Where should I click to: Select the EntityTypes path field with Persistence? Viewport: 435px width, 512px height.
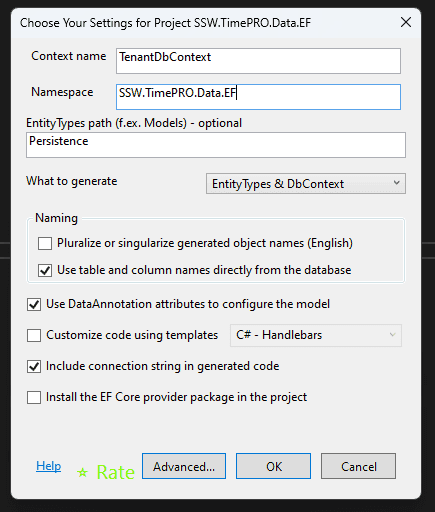point(216,145)
